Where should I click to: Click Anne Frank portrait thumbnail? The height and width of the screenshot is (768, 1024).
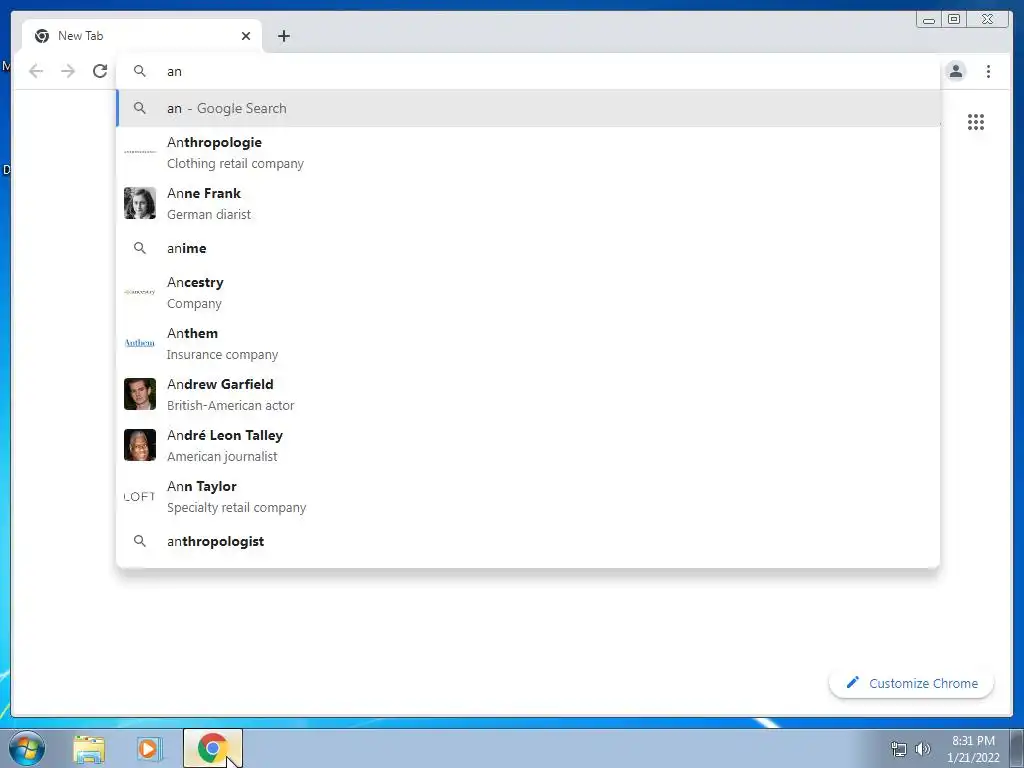point(140,203)
